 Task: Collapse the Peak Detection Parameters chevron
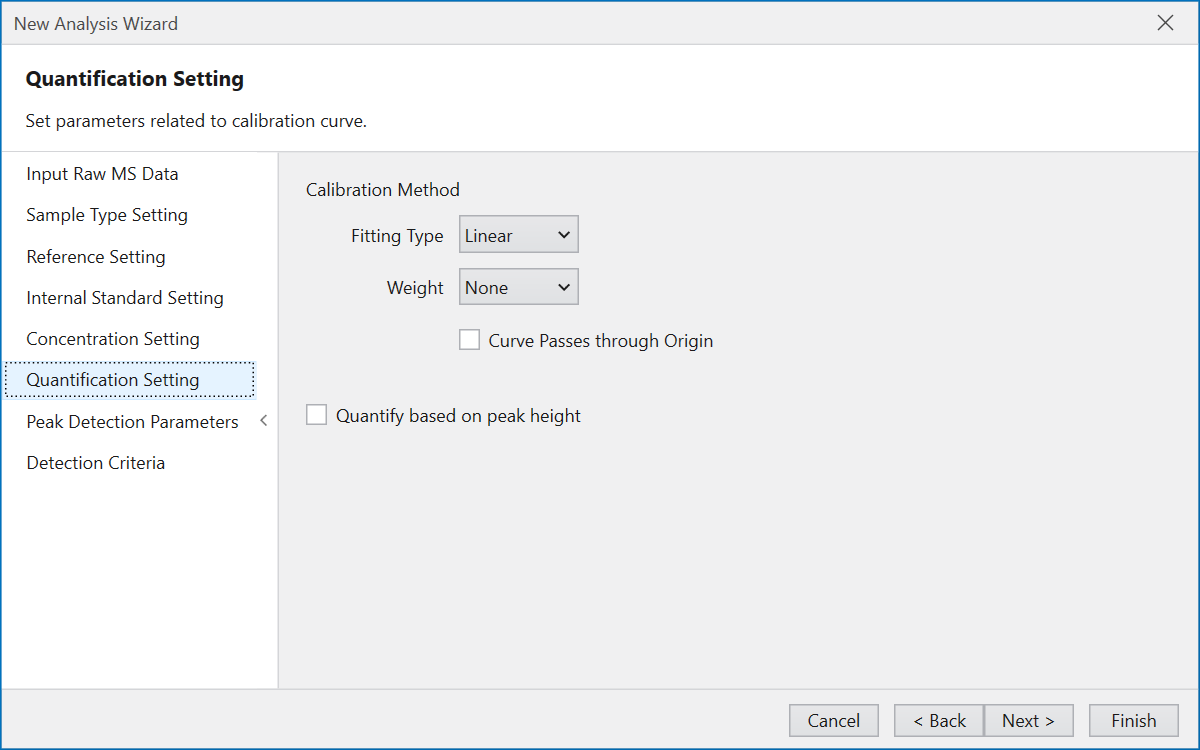[x=263, y=421]
